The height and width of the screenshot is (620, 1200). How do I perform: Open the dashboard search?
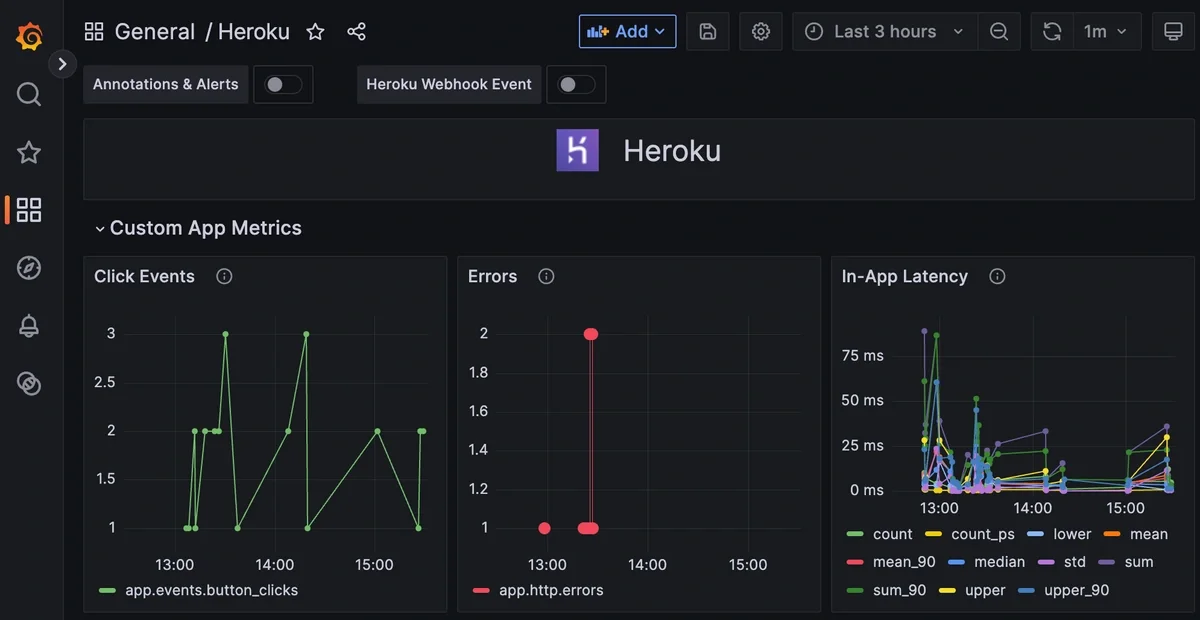28,94
